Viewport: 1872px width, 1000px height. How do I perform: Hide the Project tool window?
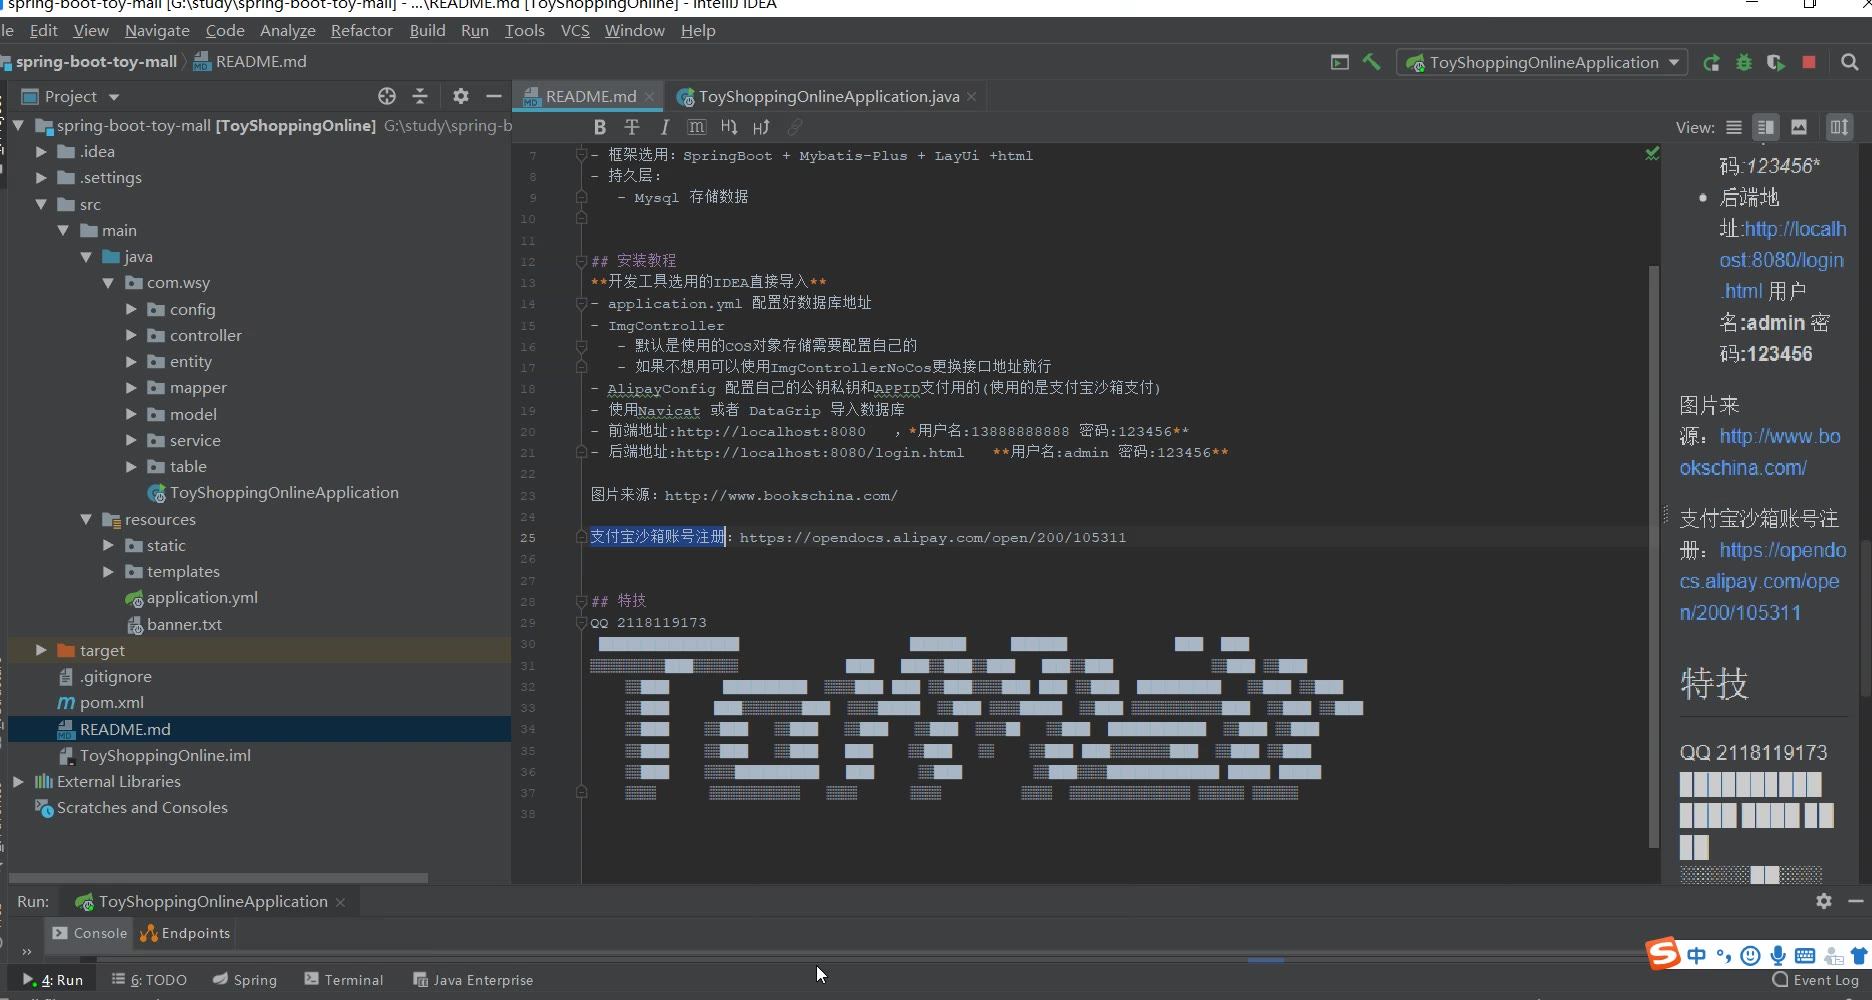click(x=493, y=96)
